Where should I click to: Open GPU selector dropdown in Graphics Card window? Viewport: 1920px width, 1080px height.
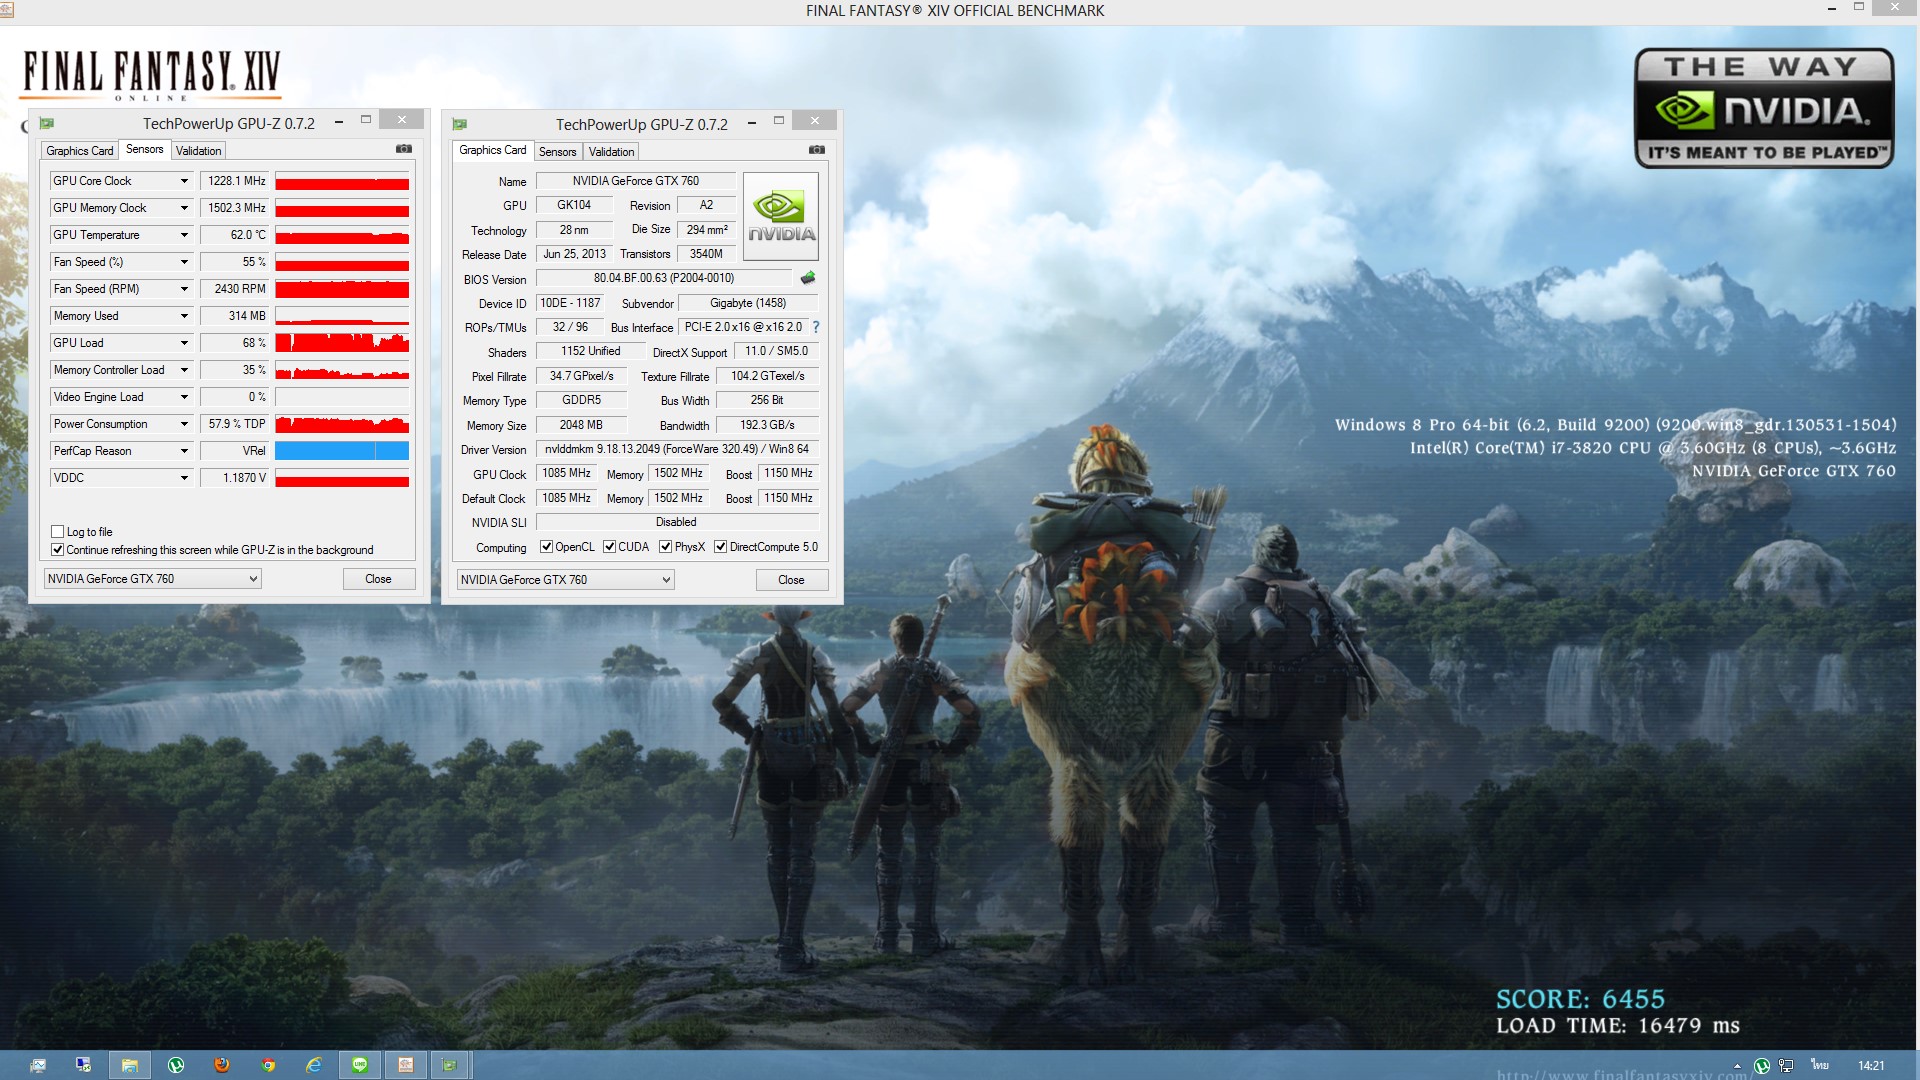click(665, 580)
